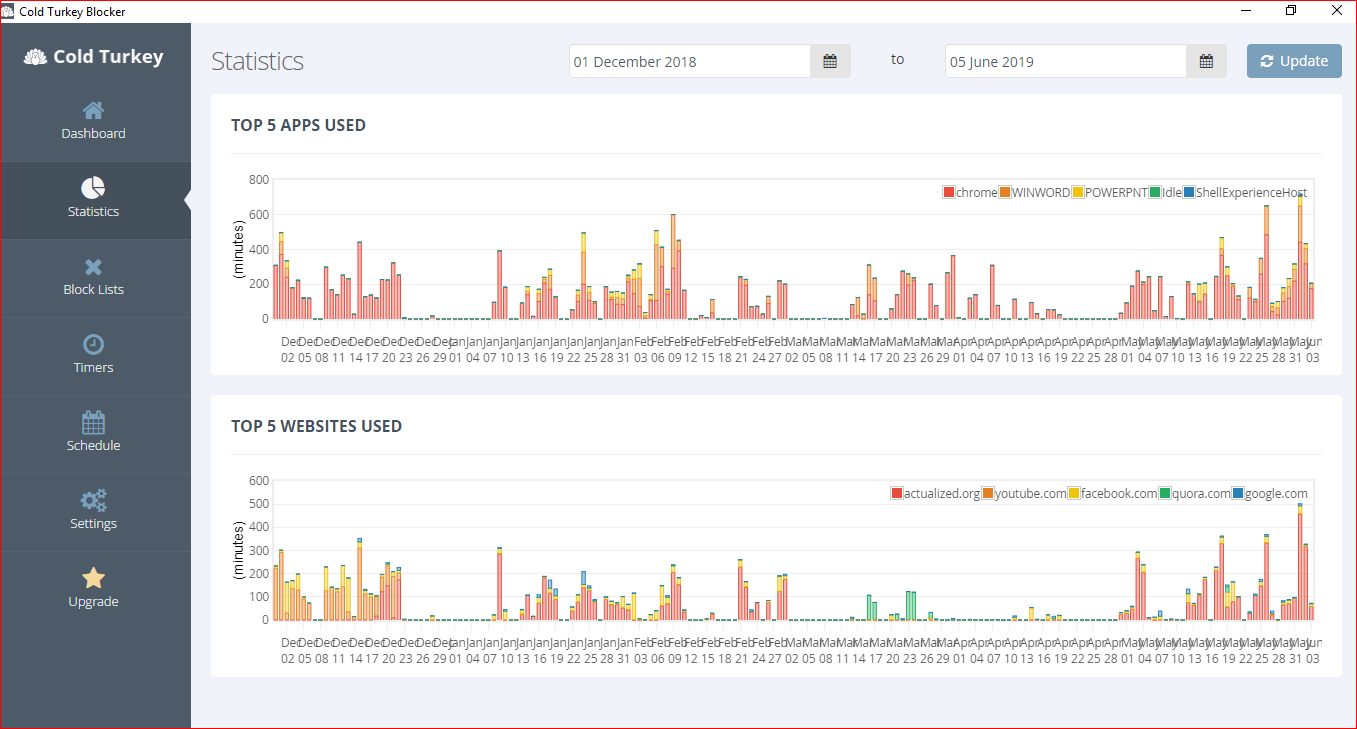The height and width of the screenshot is (729, 1357).
Task: Maximize the Cold Turkey Blocker window
Action: [x=1291, y=11]
